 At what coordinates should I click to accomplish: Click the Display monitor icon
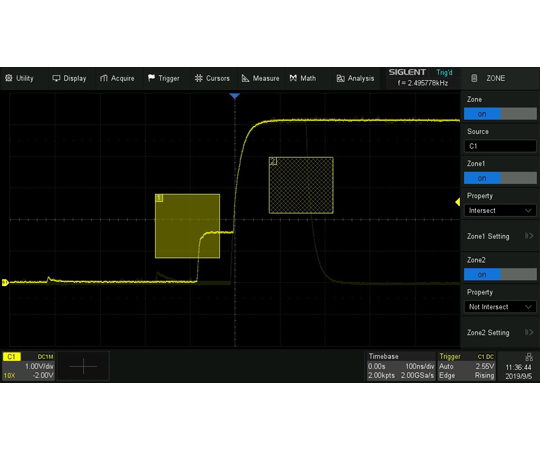[x=56, y=78]
